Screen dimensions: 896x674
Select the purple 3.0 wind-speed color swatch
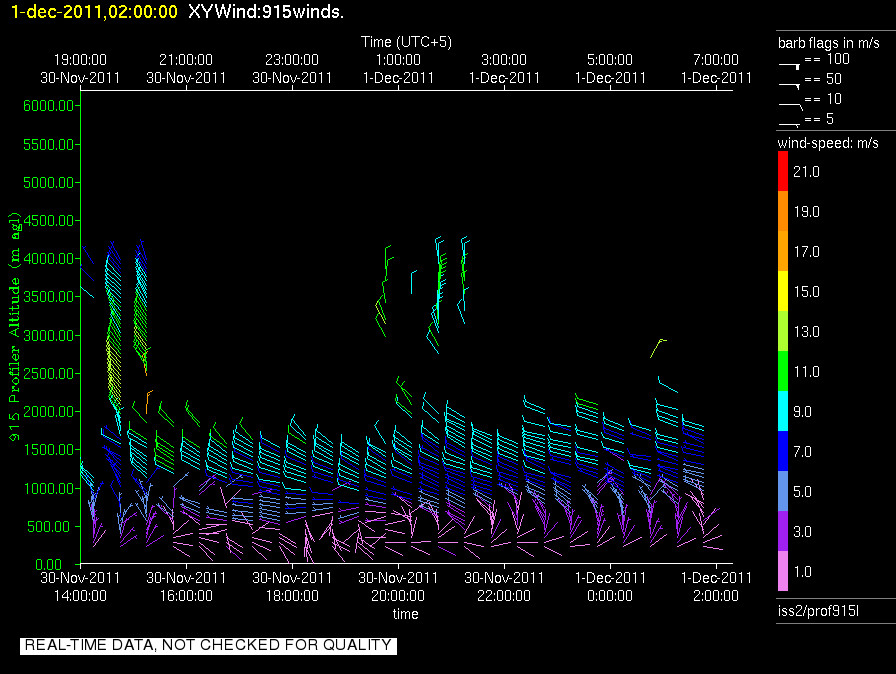783,532
